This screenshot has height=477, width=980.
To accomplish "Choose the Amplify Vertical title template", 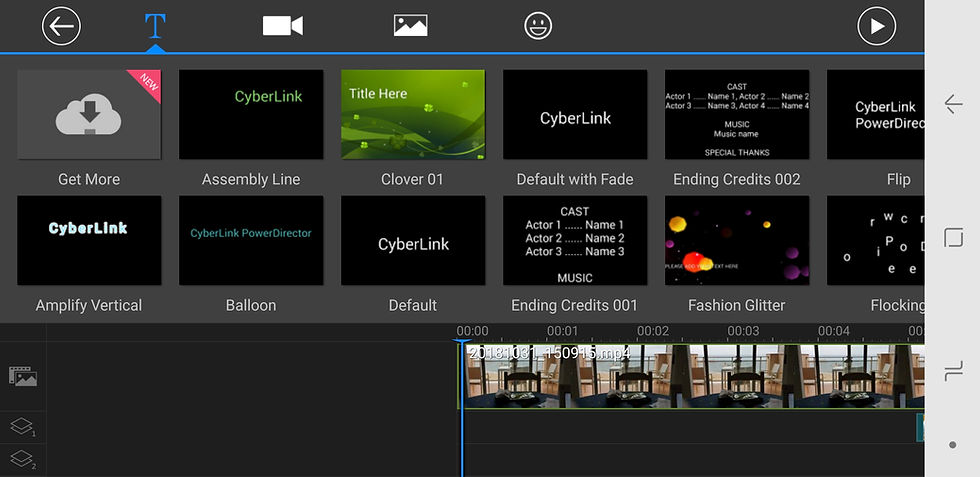I will click(89, 241).
